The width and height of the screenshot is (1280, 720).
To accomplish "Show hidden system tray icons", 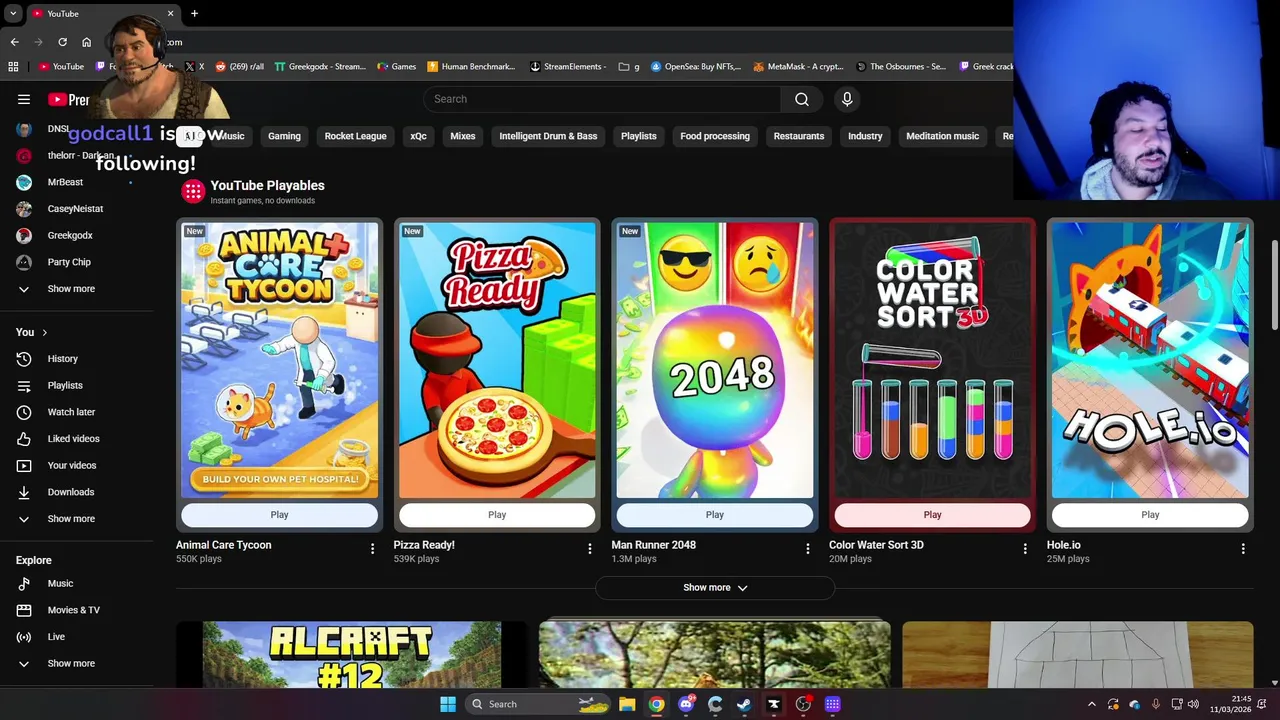I will (x=1091, y=704).
